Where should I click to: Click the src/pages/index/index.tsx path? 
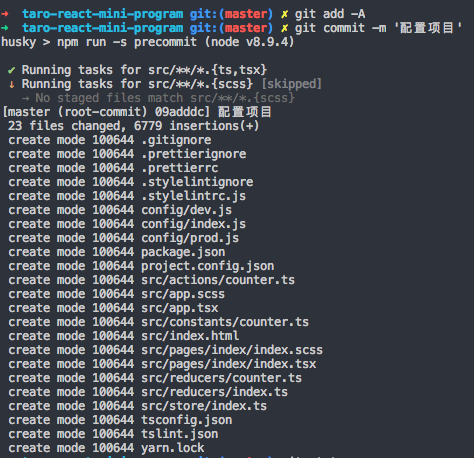pos(229,364)
